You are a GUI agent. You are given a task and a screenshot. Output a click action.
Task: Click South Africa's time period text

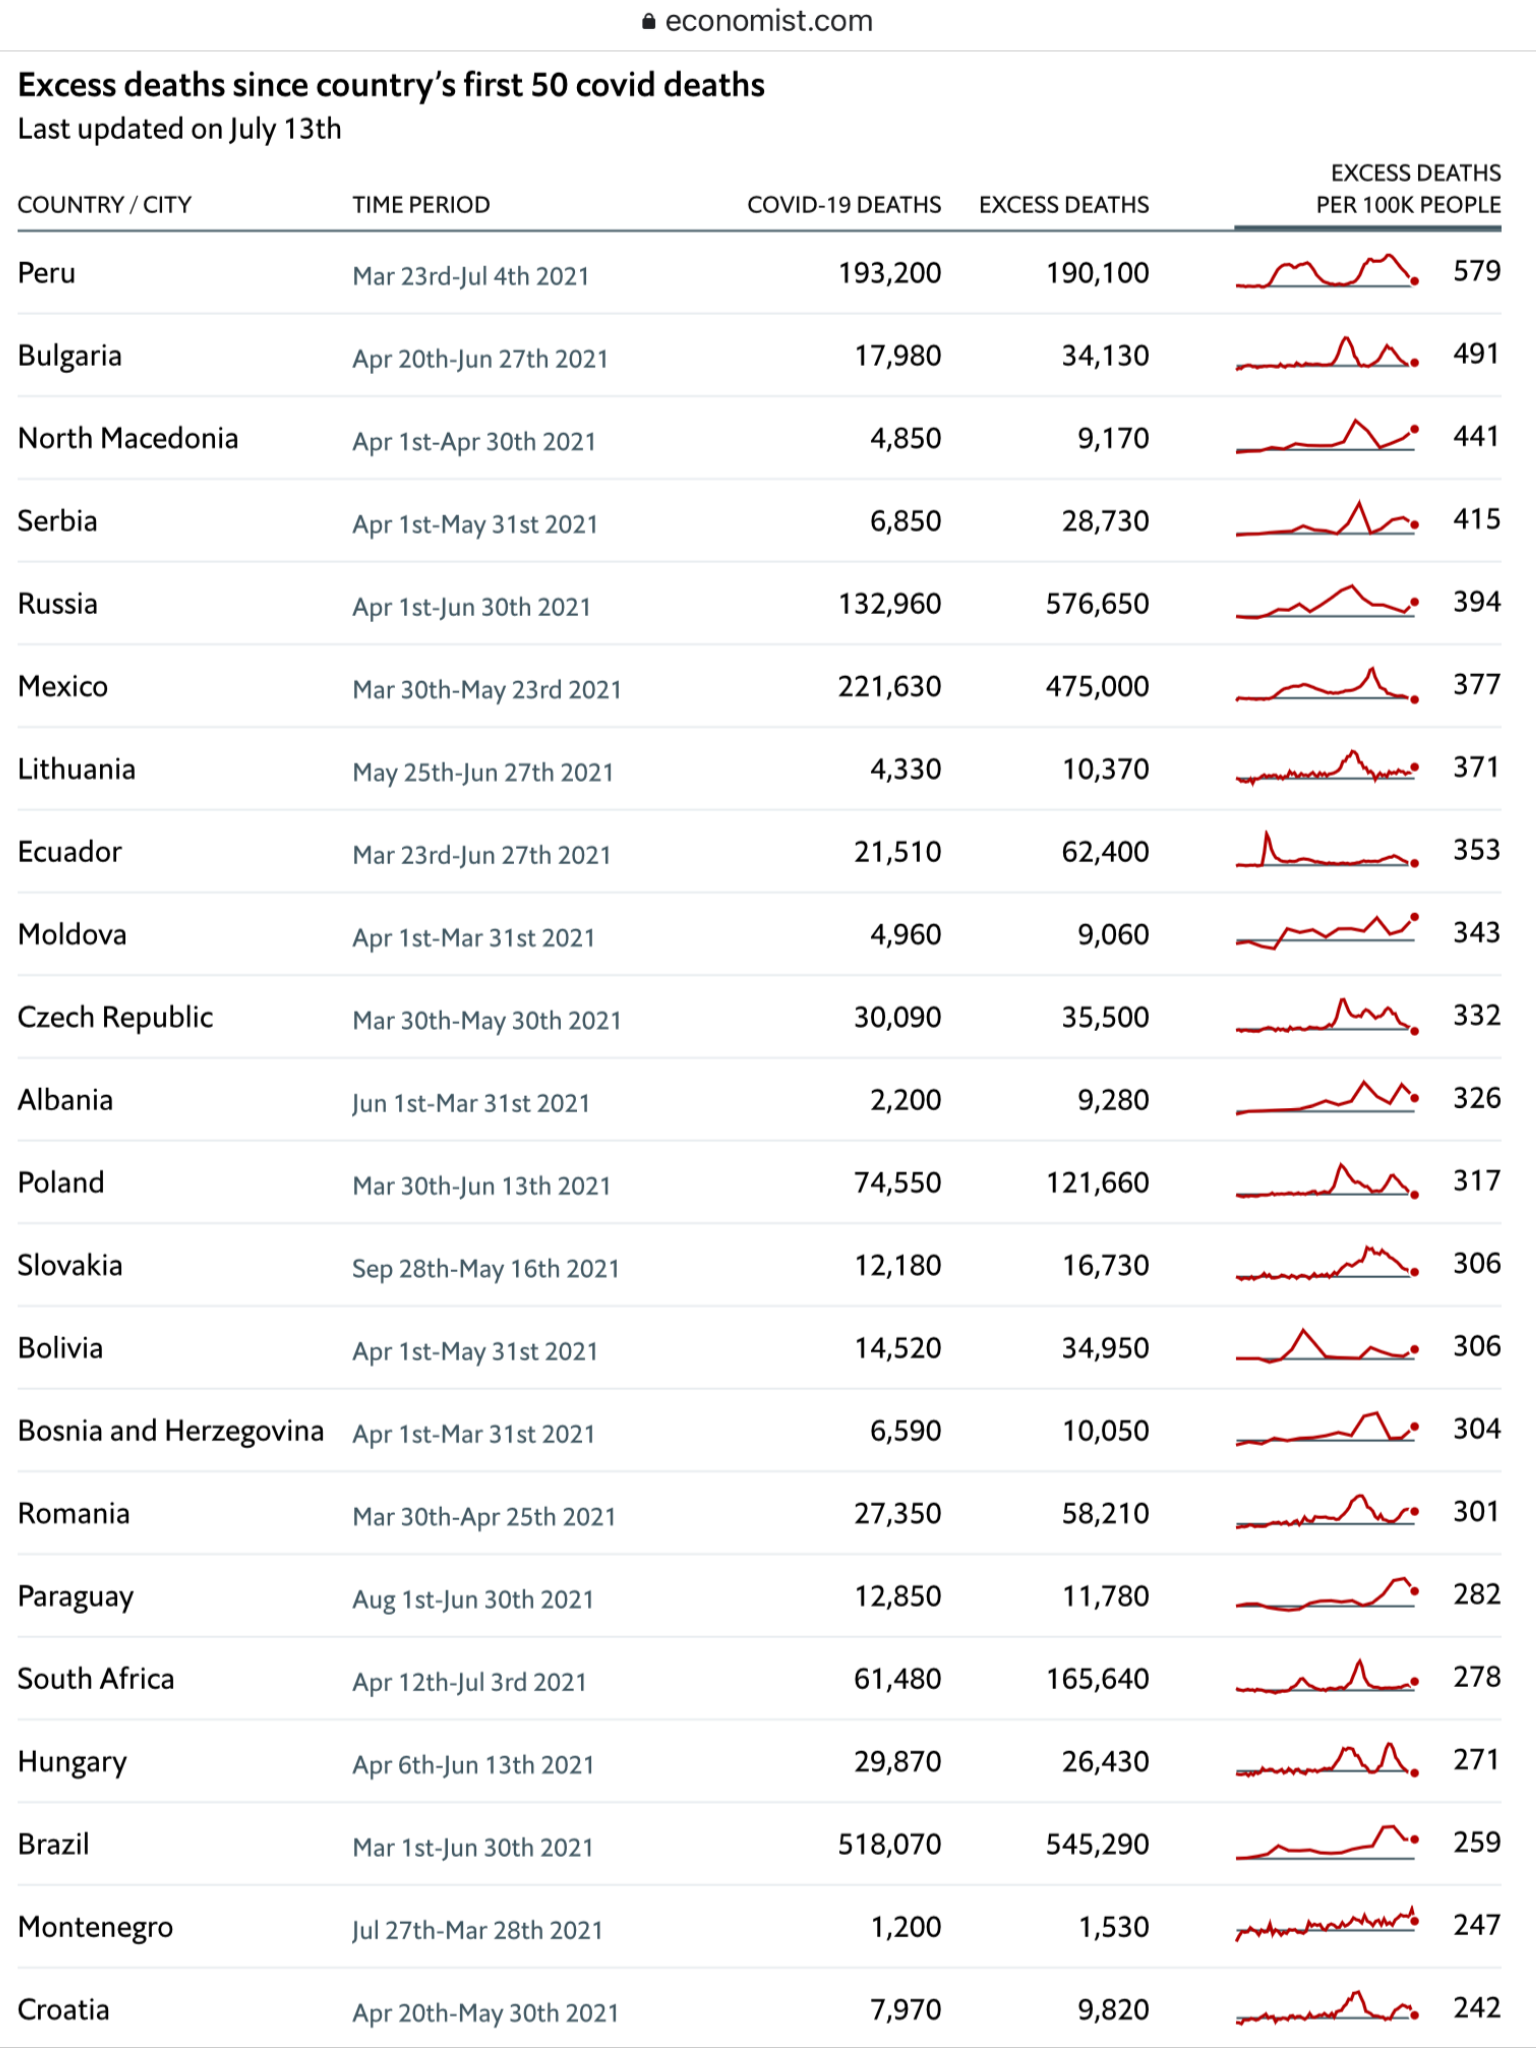coord(469,1682)
